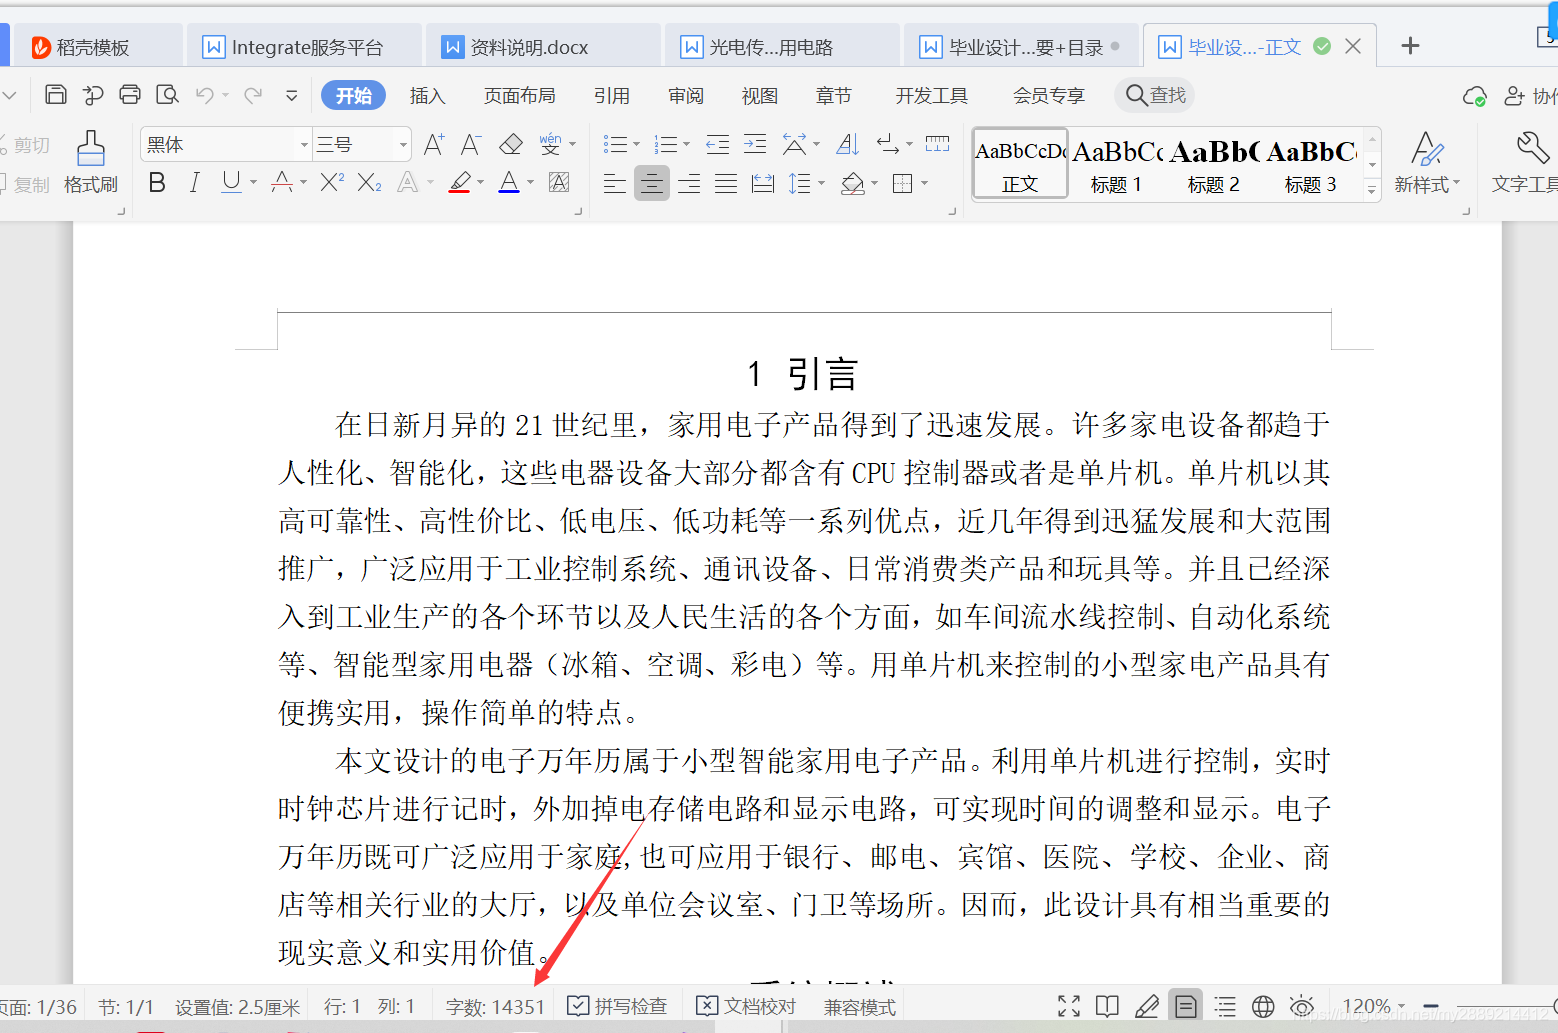Expand bullet list dropdown arrow
The width and height of the screenshot is (1558, 1033).
[637, 145]
